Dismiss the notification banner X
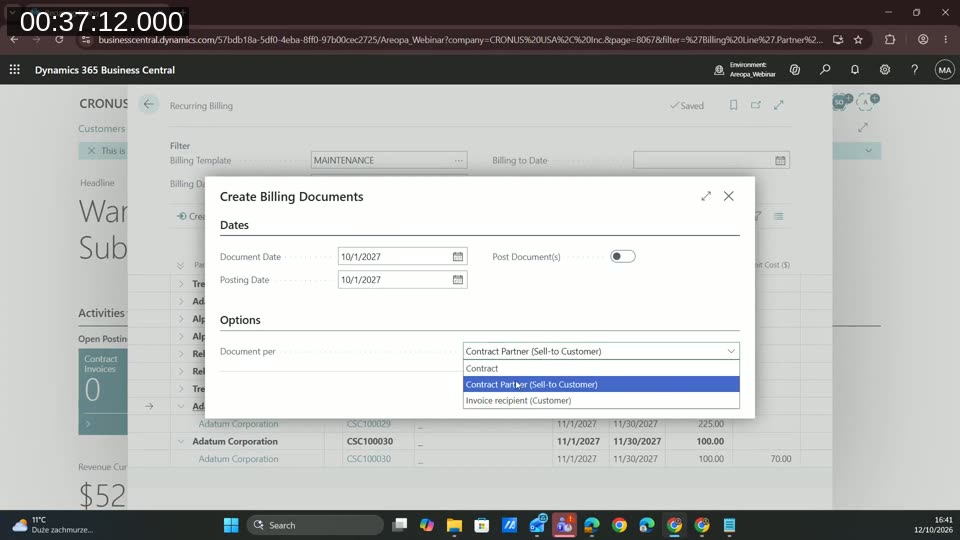 [91, 151]
